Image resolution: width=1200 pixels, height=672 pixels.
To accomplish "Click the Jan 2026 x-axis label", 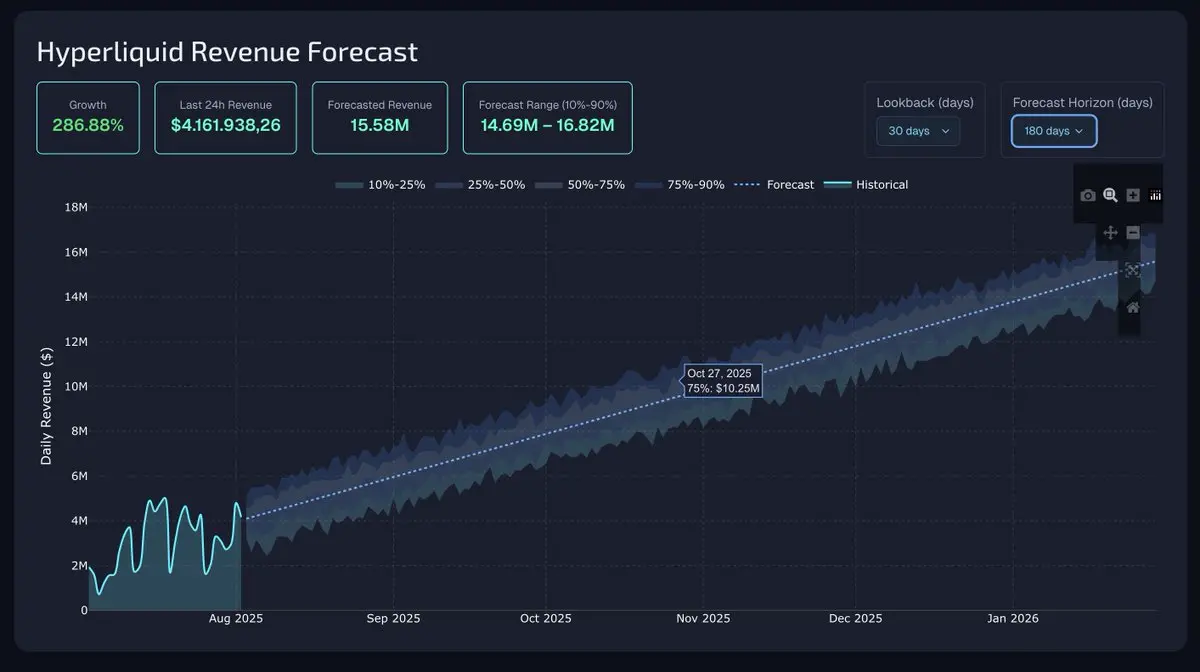I will pos(1013,619).
